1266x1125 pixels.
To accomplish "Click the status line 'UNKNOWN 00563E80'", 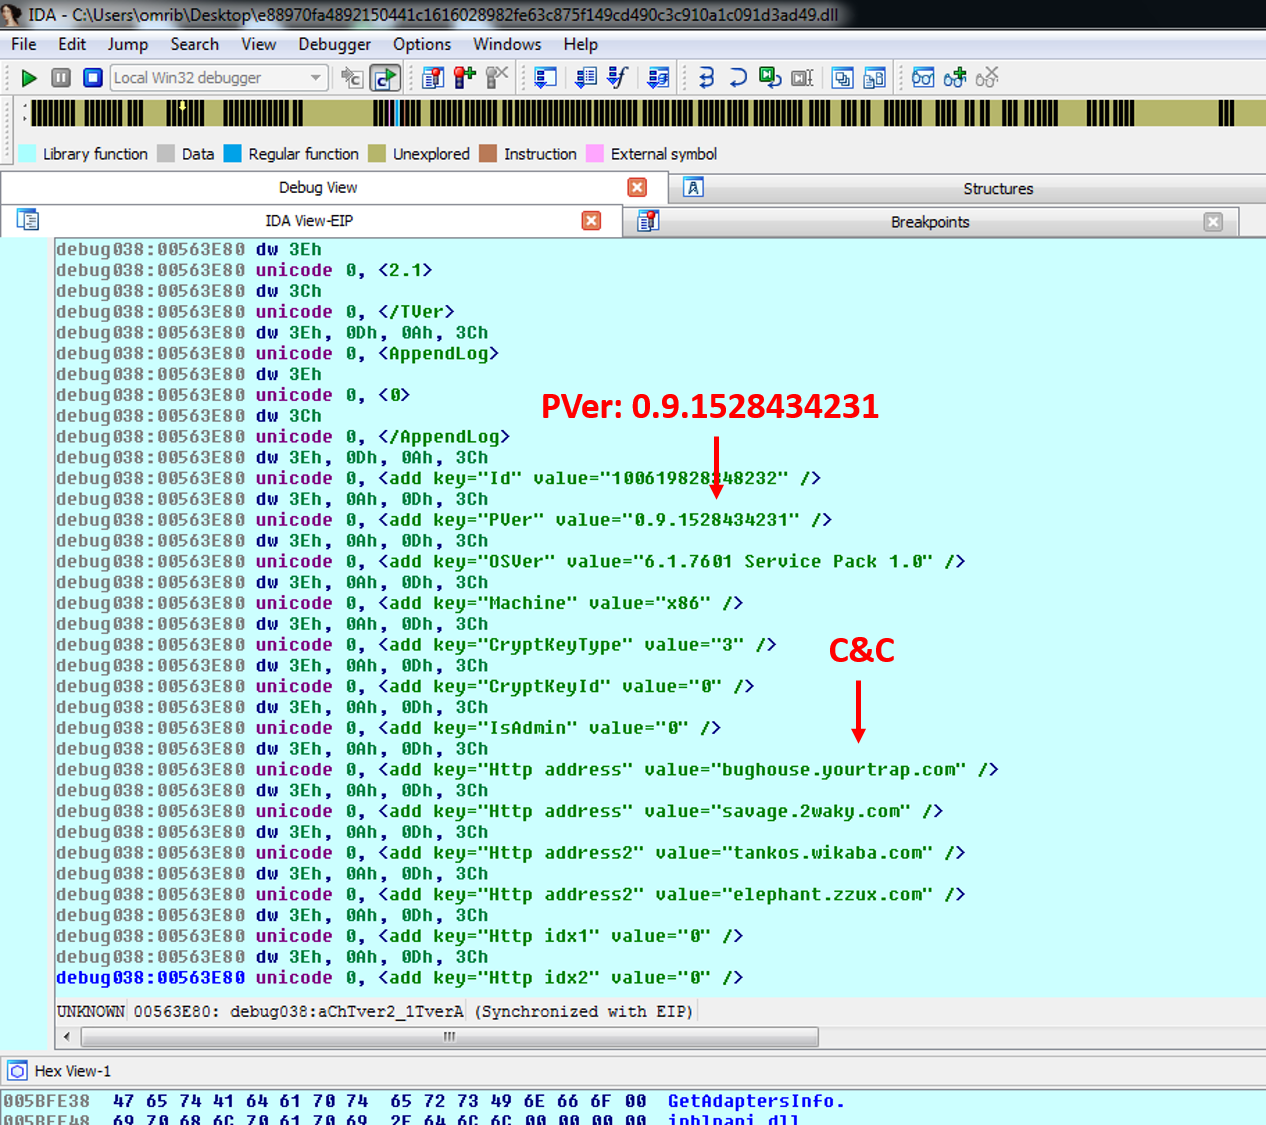I will pos(375,1011).
